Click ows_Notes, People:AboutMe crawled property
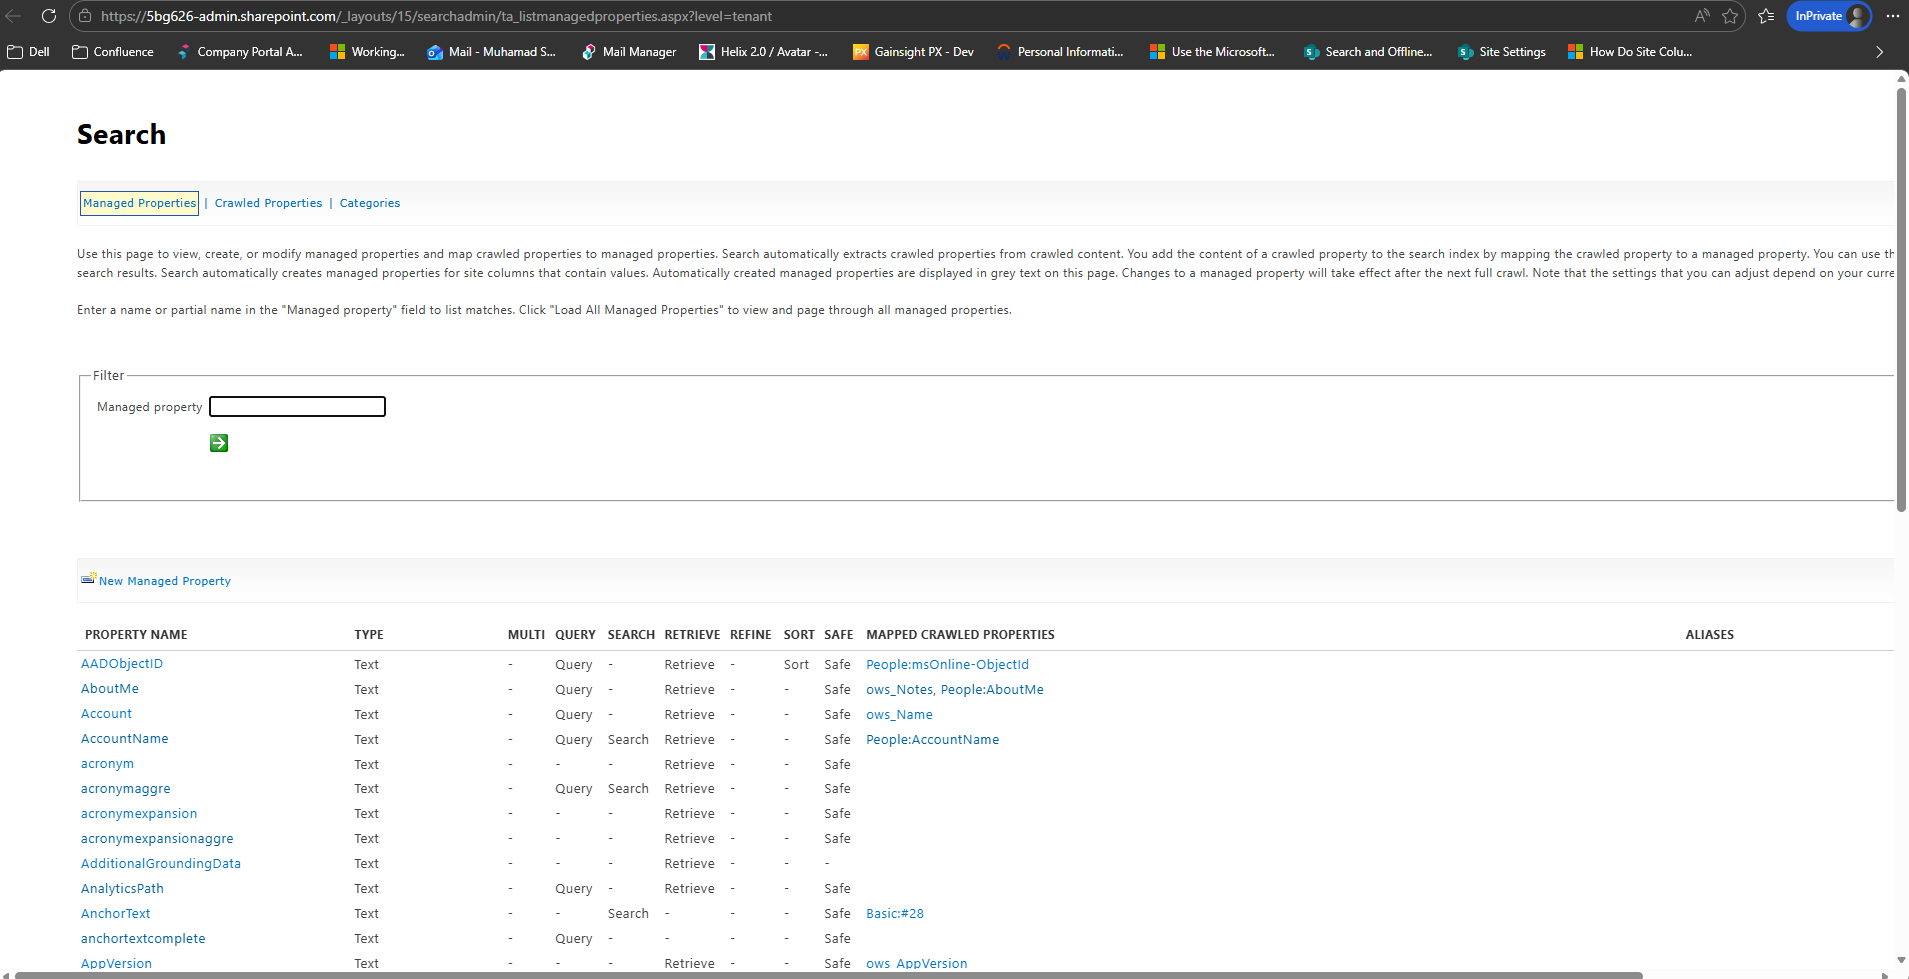The width and height of the screenshot is (1909, 979). 955,689
